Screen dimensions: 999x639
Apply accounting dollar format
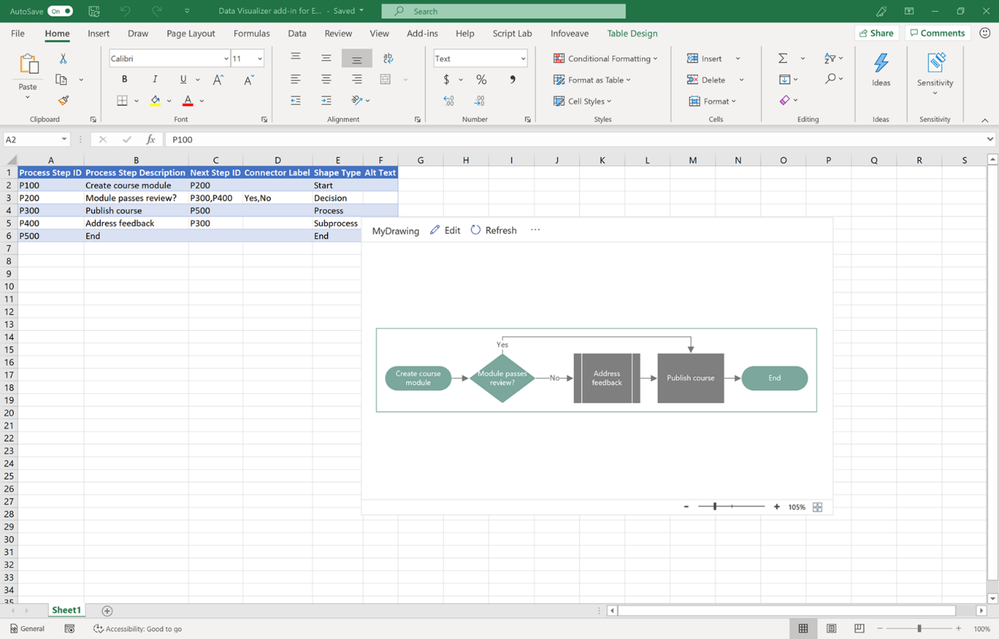446,80
